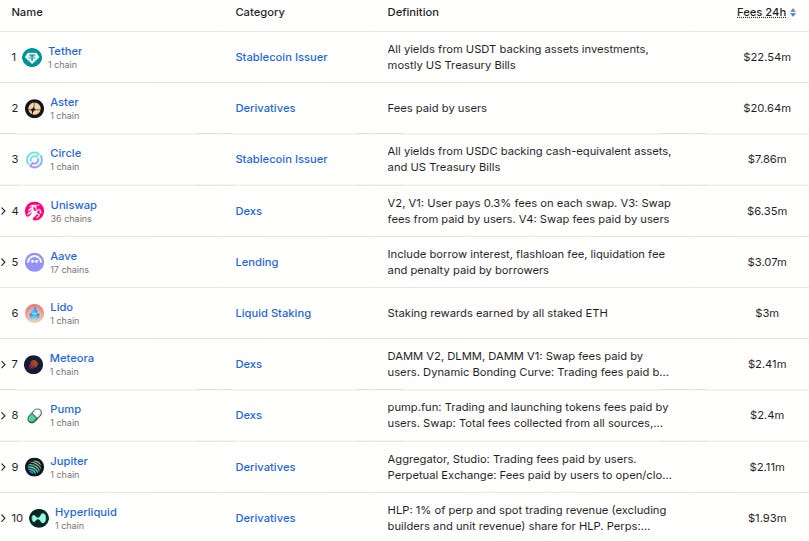The width and height of the screenshot is (809, 541).
Task: Select Jupiter's $2.11m fee value
Action: tap(767, 467)
